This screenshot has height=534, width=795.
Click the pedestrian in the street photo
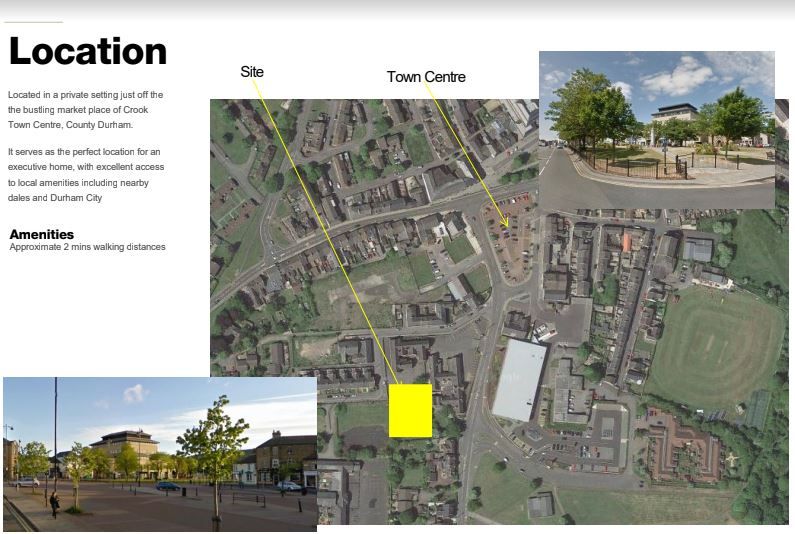[x=54, y=503]
